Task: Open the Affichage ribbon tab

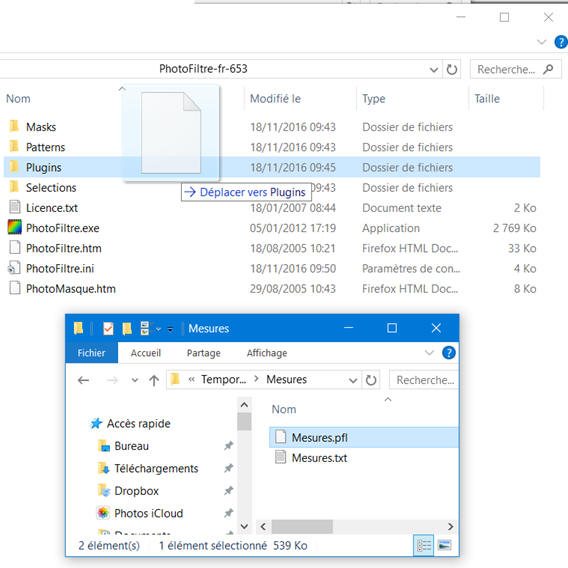Action: pyautogui.click(x=267, y=352)
